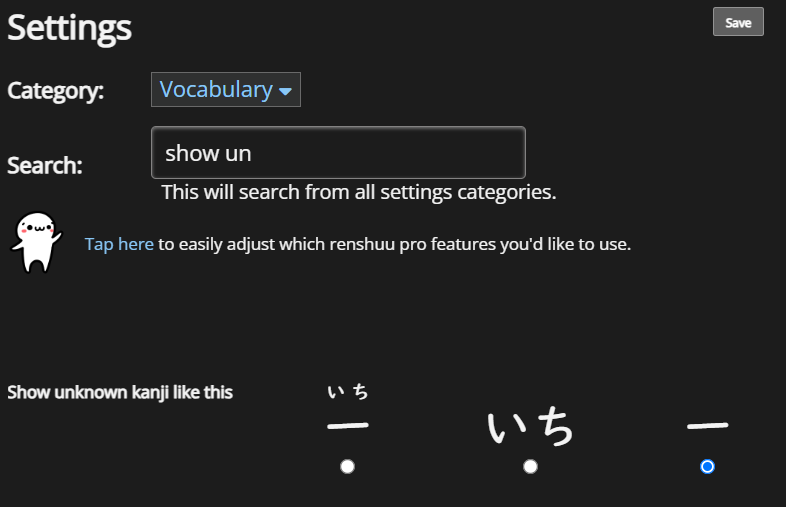Focus the search field containing 'show un'
This screenshot has width=786, height=507.
pos(338,152)
